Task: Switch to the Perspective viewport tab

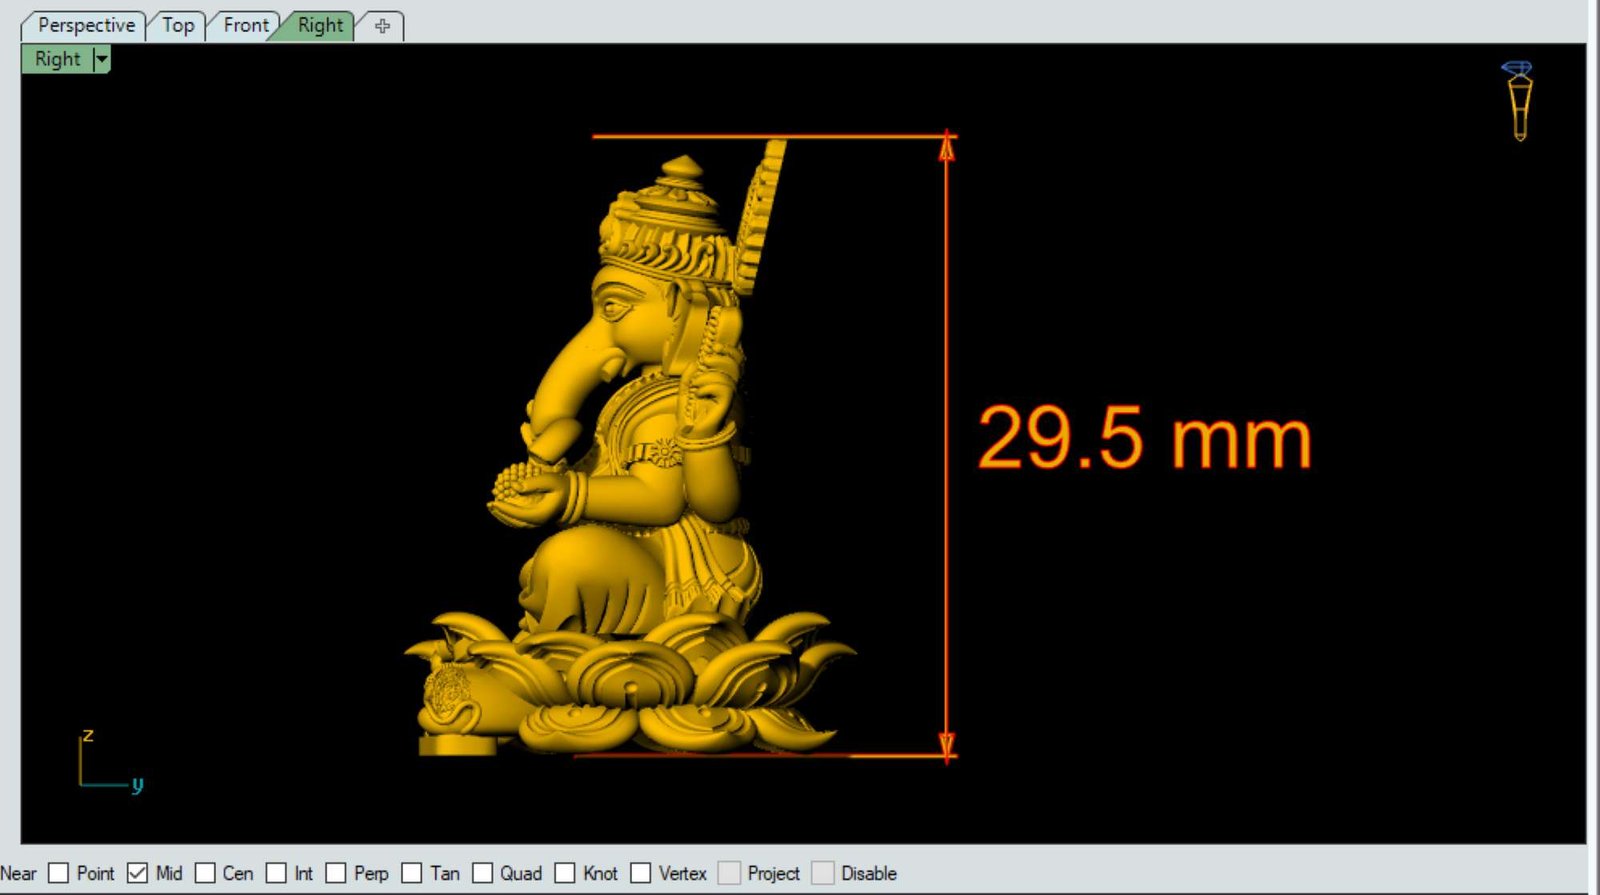Action: (85, 26)
